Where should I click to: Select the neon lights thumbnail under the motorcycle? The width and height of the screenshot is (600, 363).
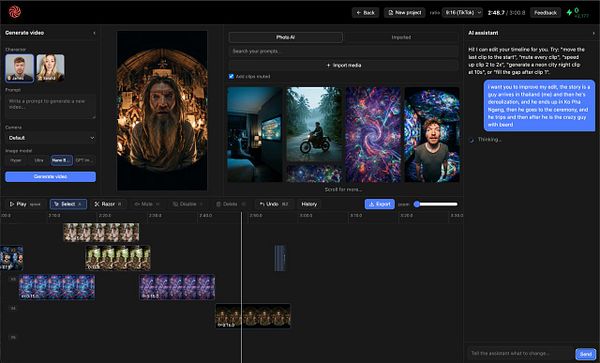[x=314, y=174]
